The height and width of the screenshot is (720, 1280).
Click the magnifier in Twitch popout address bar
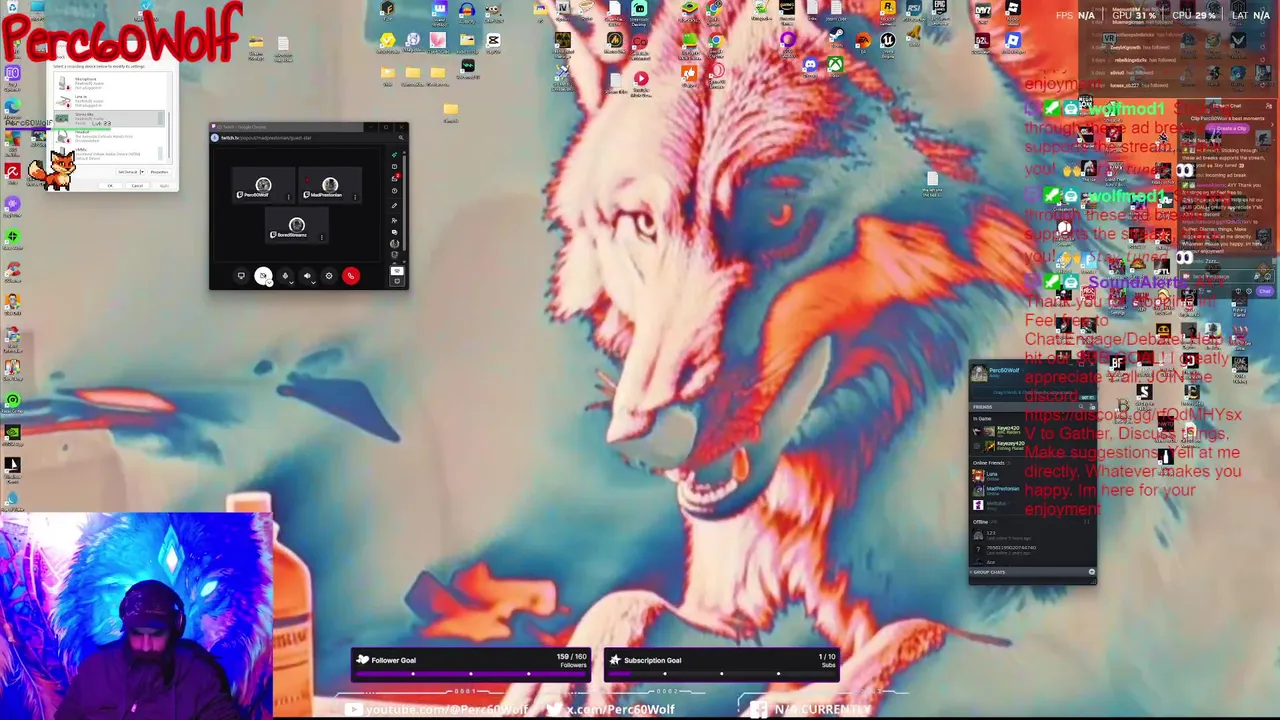[401, 138]
